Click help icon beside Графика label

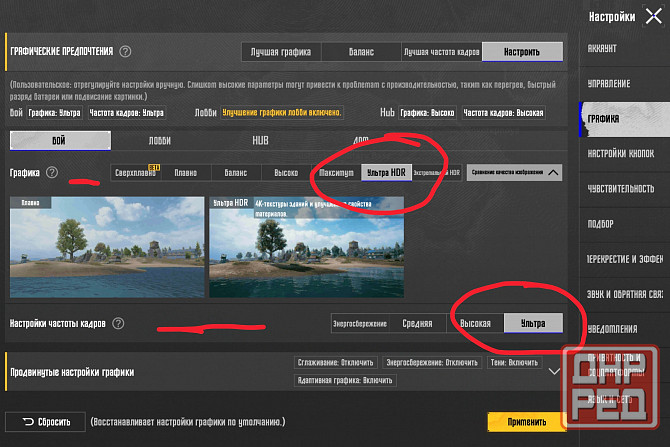pos(52,173)
